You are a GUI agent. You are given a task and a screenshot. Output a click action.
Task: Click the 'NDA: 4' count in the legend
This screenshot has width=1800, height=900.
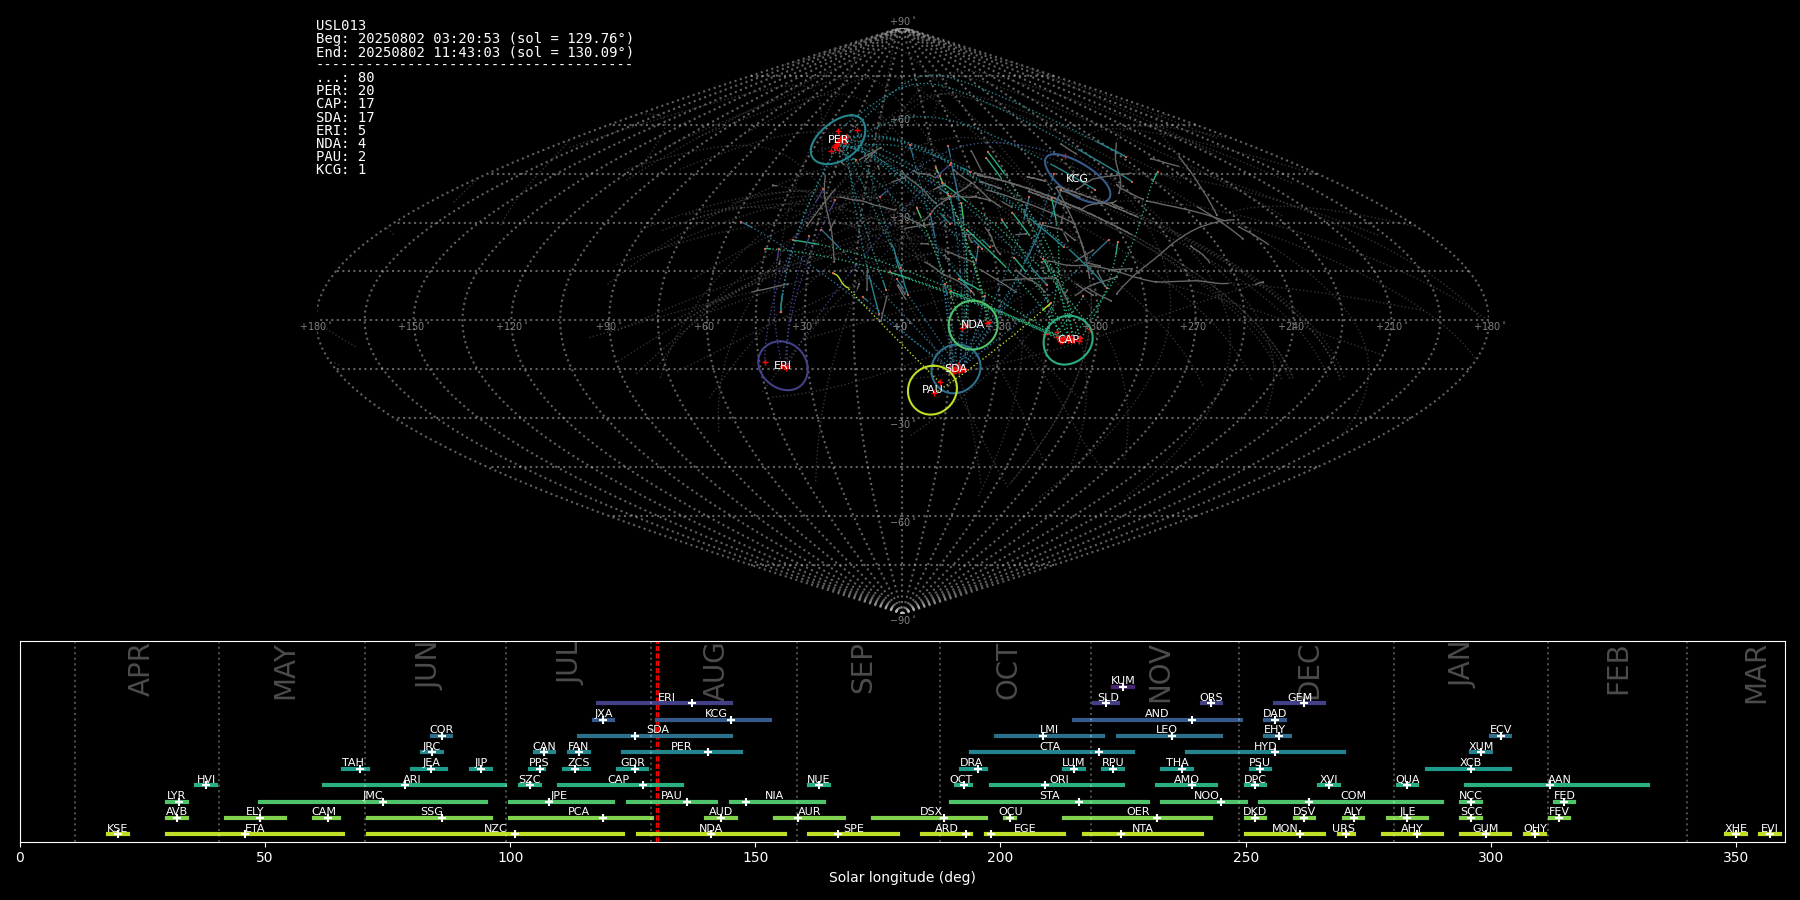(x=341, y=144)
